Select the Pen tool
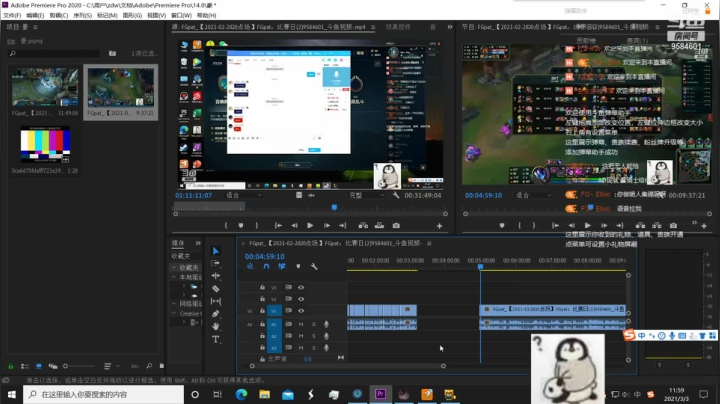The width and height of the screenshot is (720, 404). [x=215, y=314]
